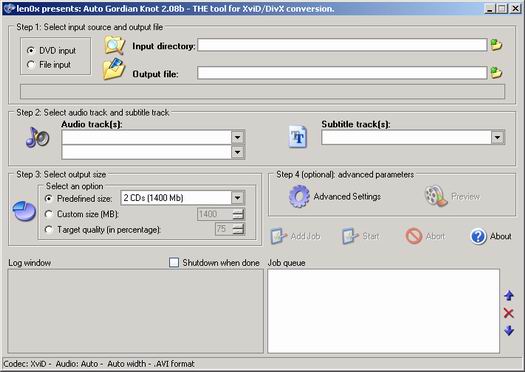Screen dimensions: 525x372
Task: Minimize the Auto Gordian Knot window
Action: [490, 9]
